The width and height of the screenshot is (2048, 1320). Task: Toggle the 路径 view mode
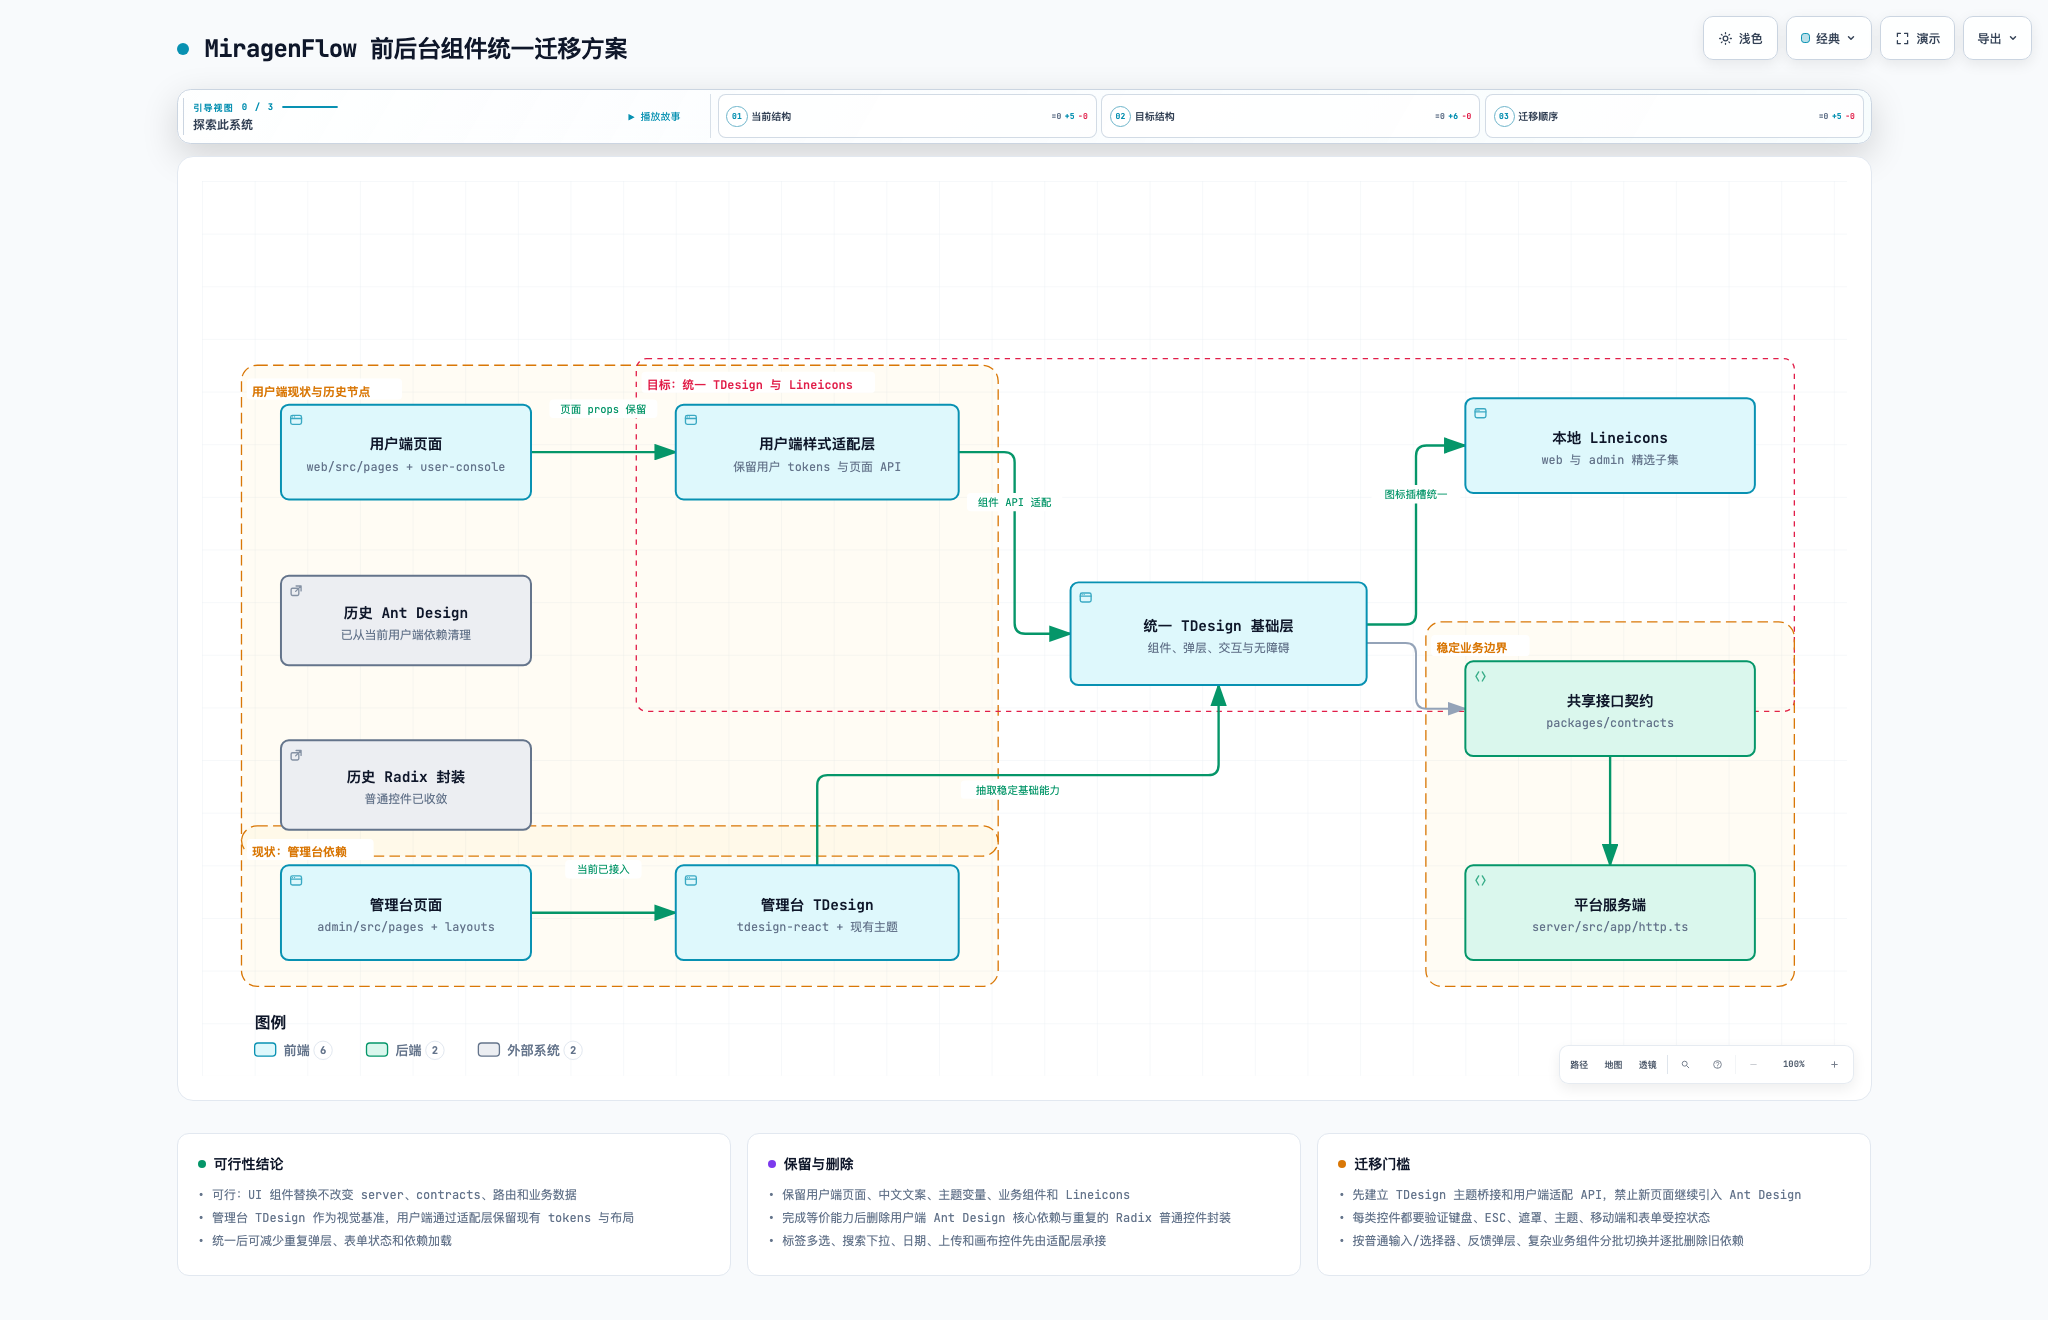(x=1579, y=1064)
